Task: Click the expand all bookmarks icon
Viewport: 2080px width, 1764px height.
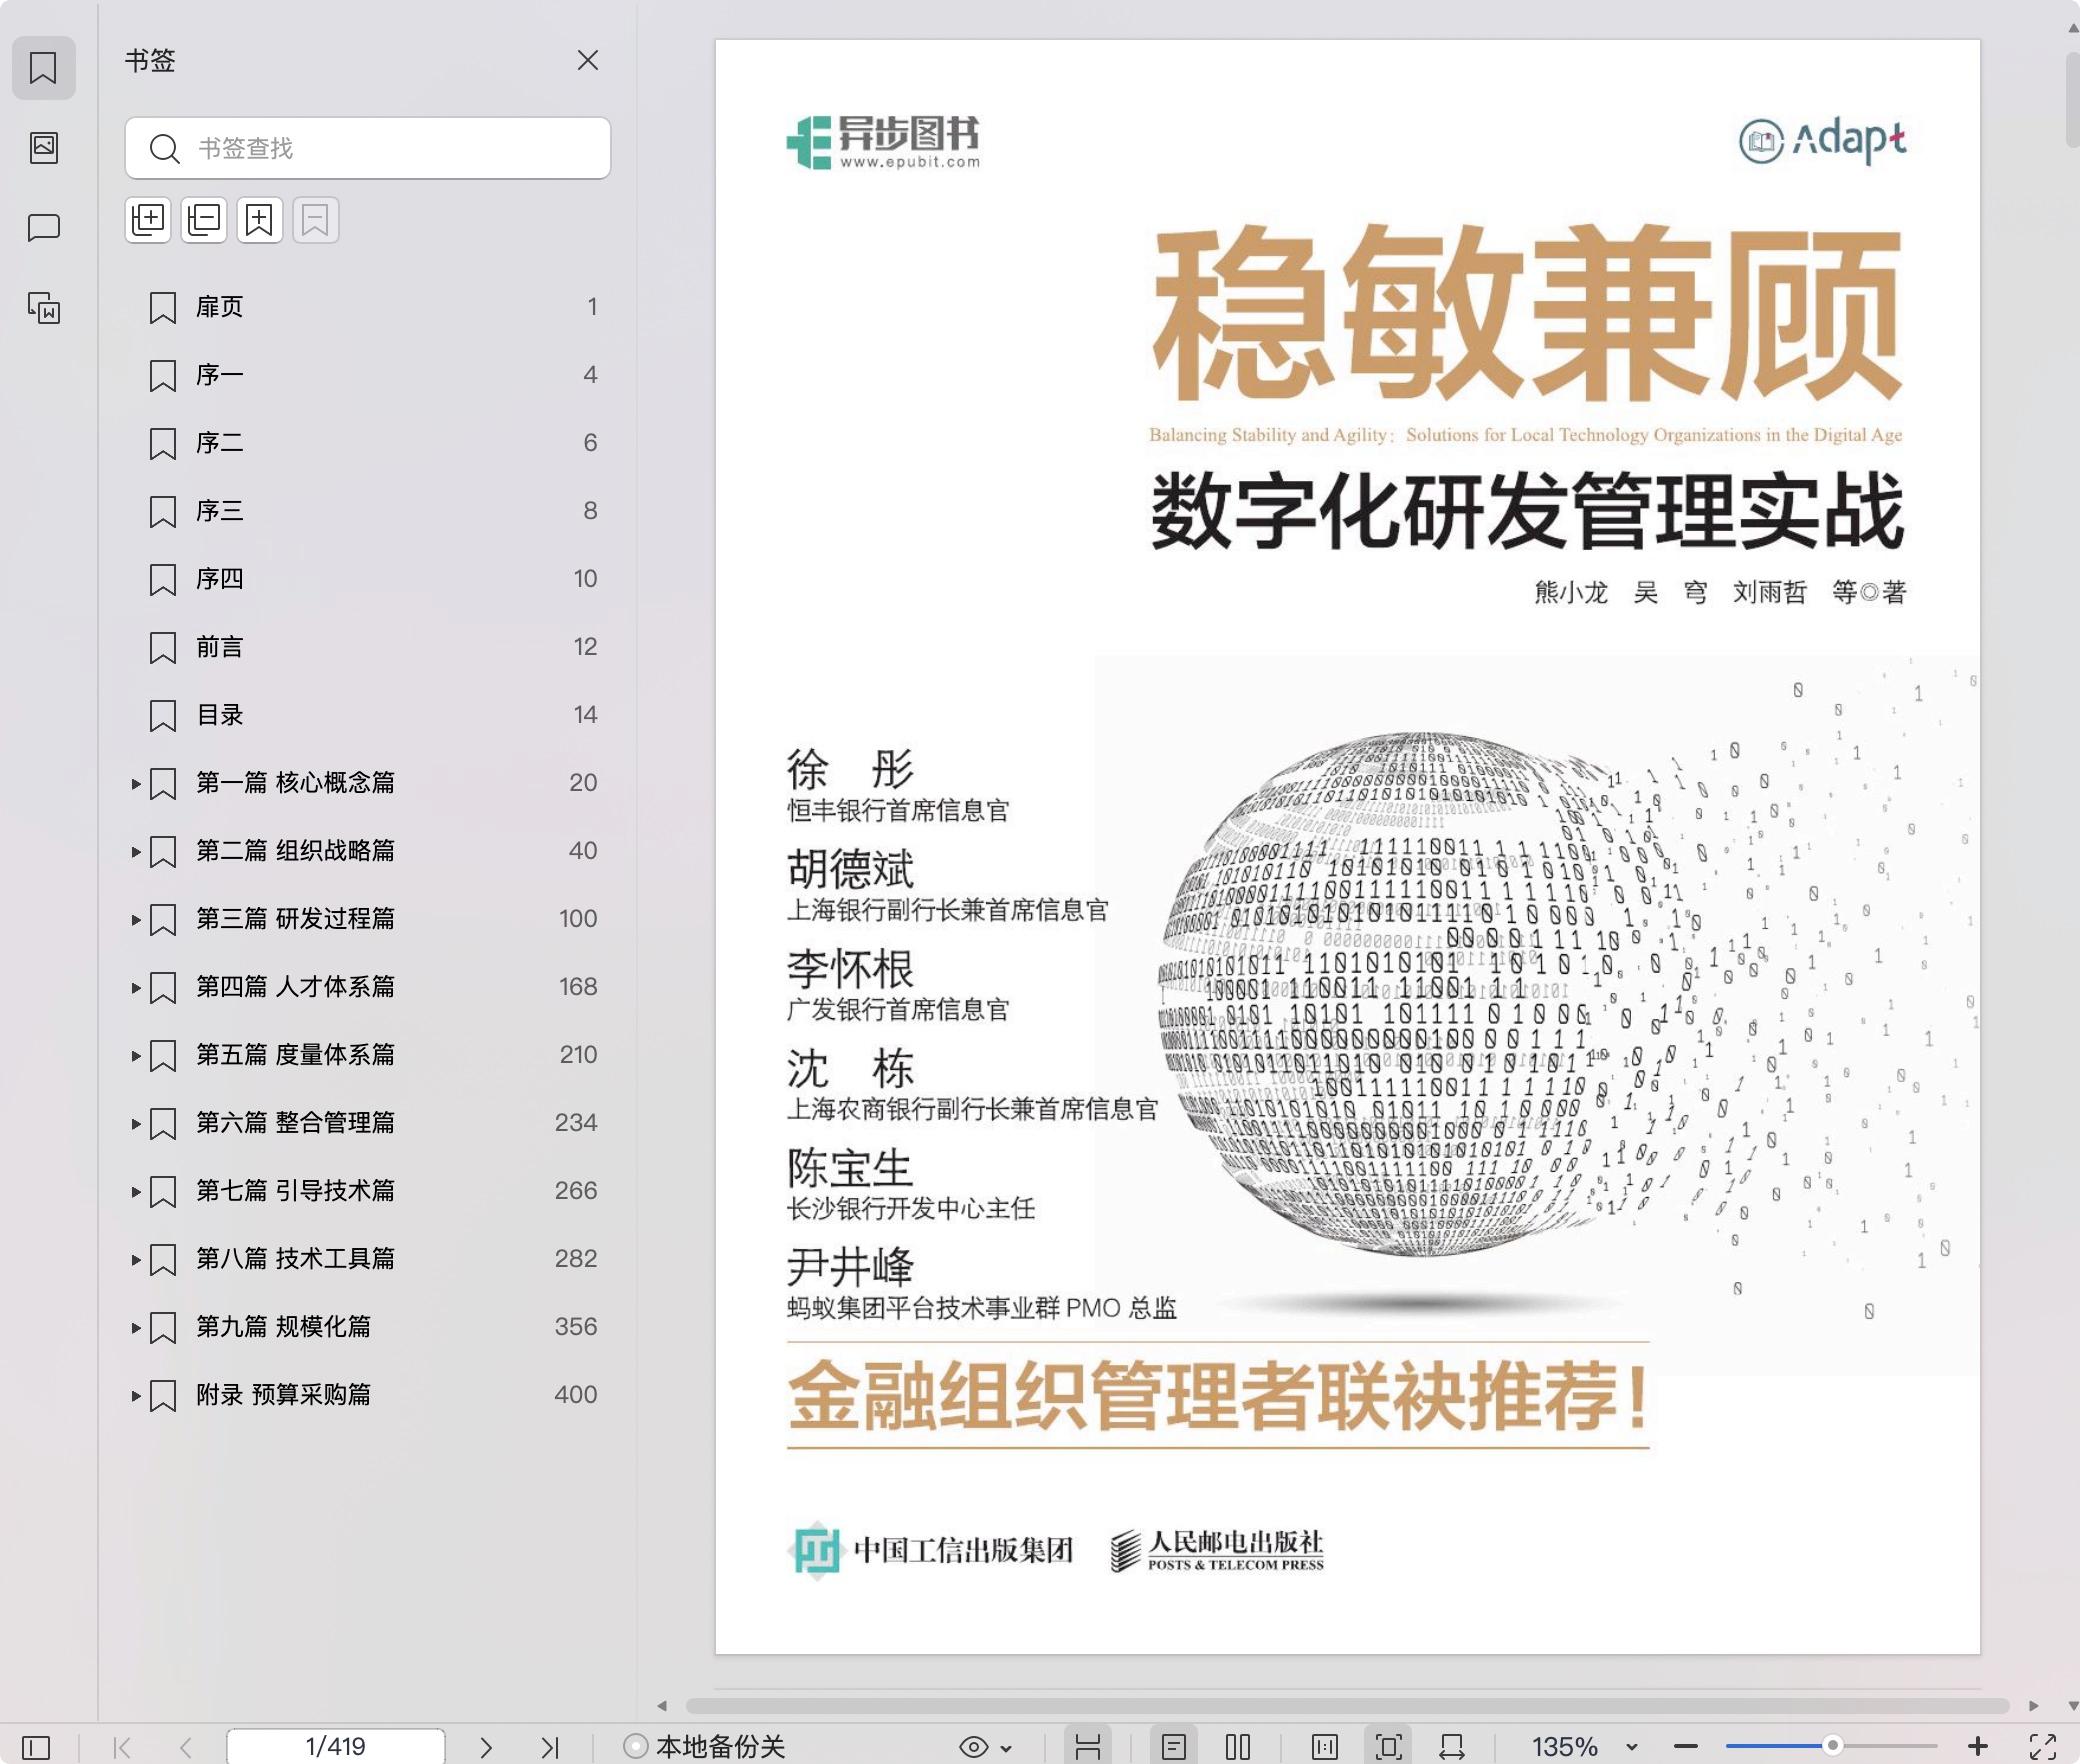Action: [x=148, y=220]
